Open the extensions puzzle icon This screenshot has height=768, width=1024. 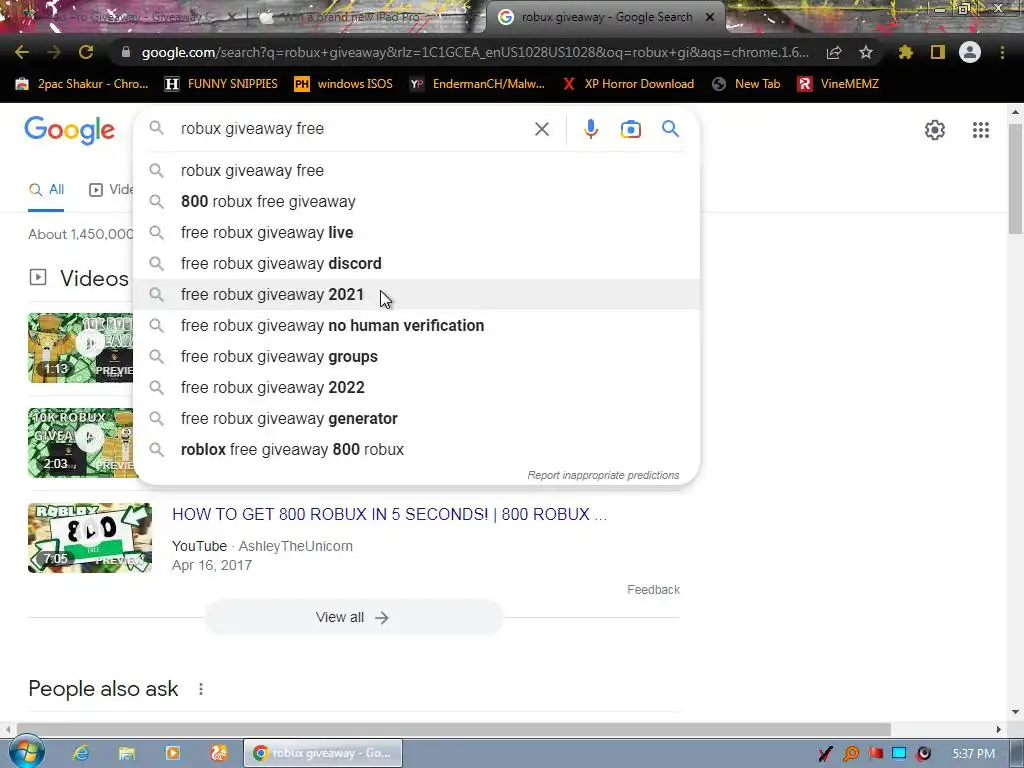[x=905, y=52]
